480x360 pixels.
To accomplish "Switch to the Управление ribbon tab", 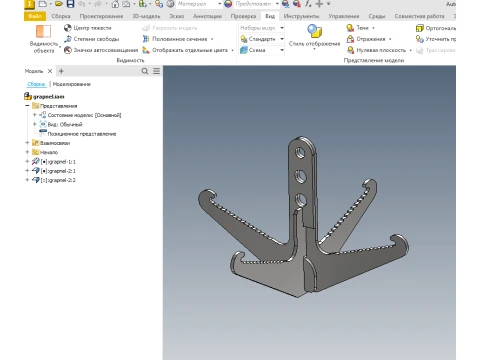I will [x=344, y=16].
